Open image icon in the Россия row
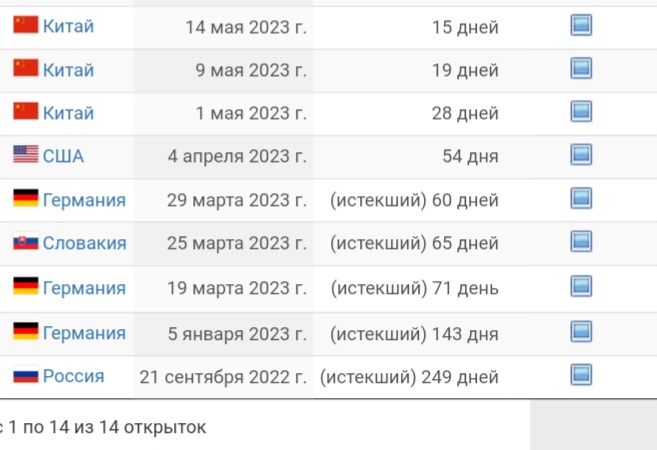The width and height of the screenshot is (657, 450). pos(581,376)
